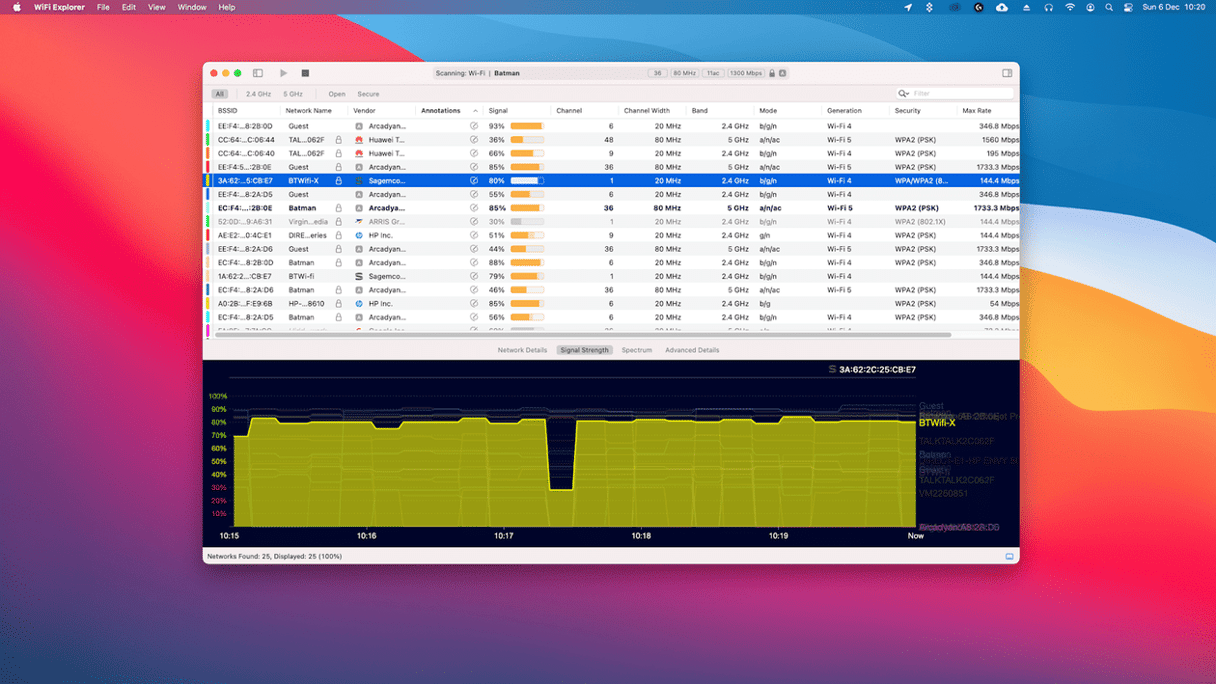Sort table by Channel Width column

[x=652, y=111]
